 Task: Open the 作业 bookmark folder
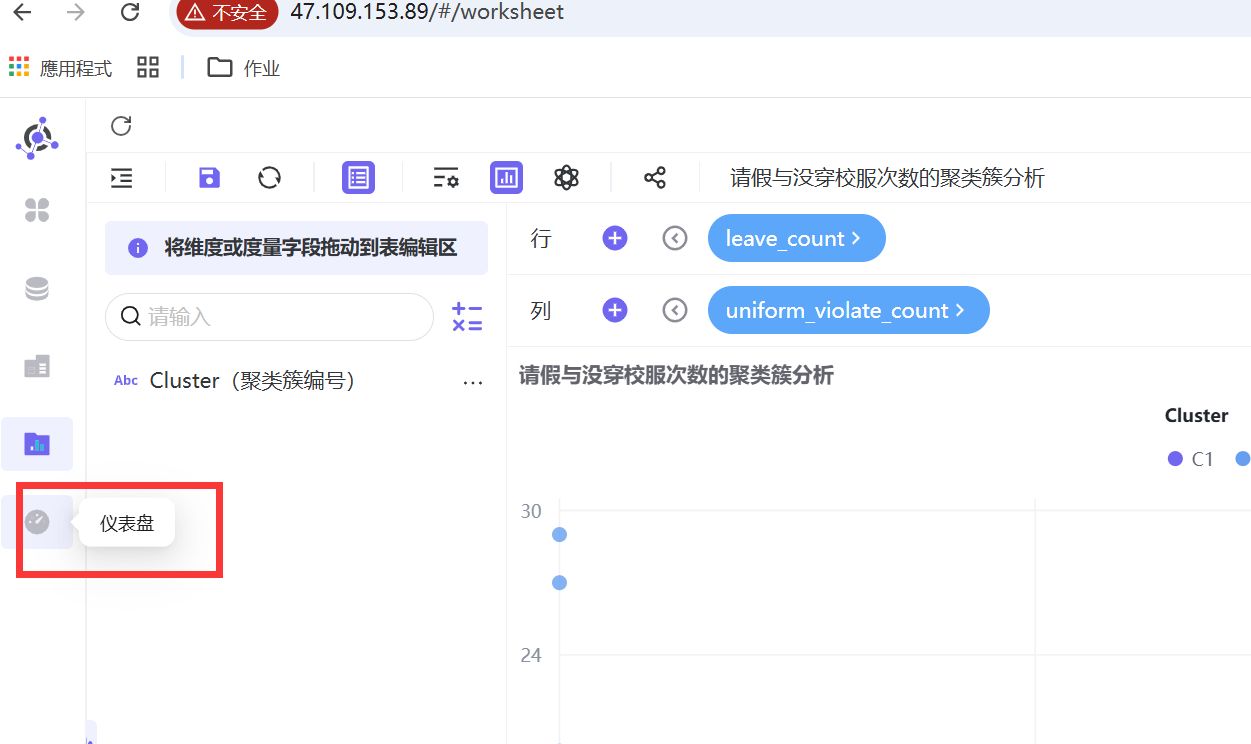tap(244, 68)
